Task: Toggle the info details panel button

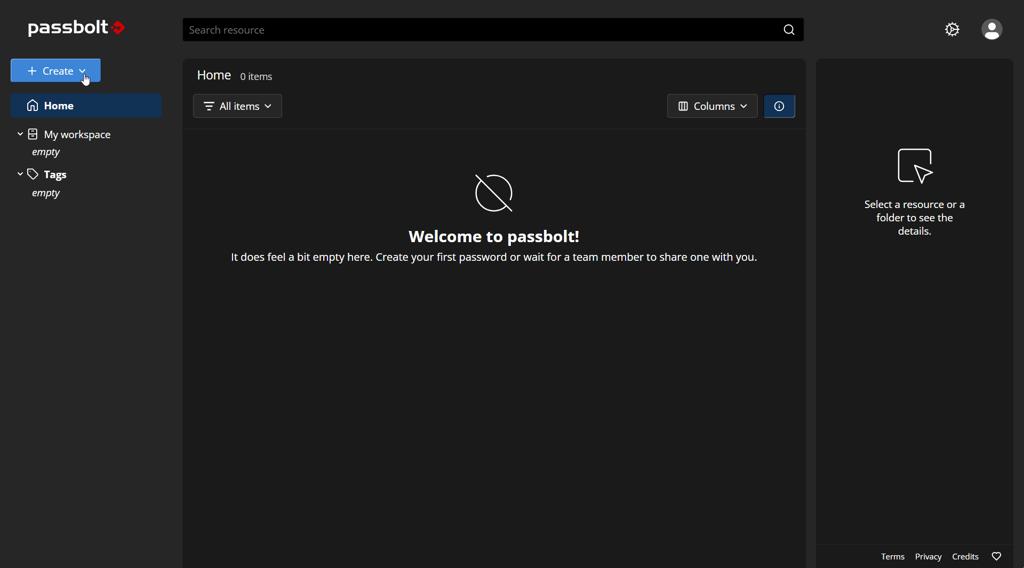Action: 779,106
